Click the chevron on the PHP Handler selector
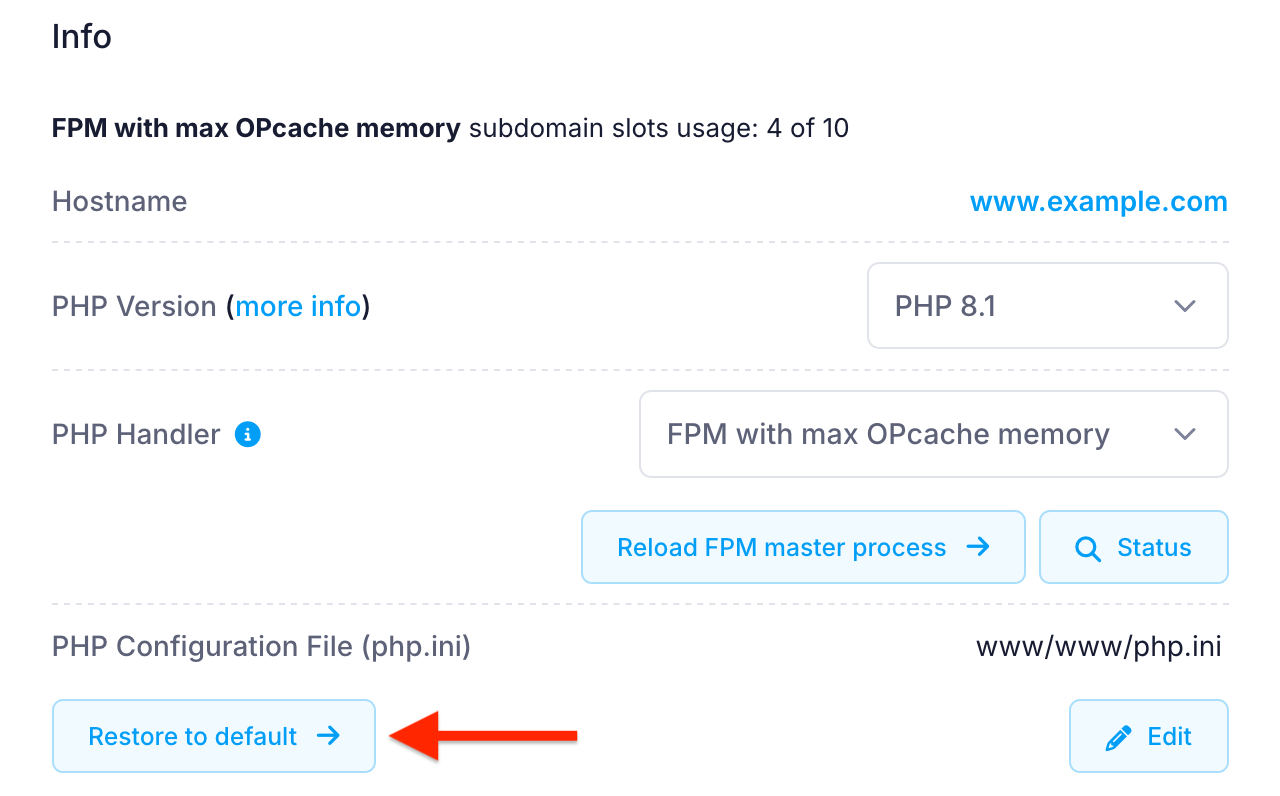The width and height of the screenshot is (1280, 796). [1185, 434]
